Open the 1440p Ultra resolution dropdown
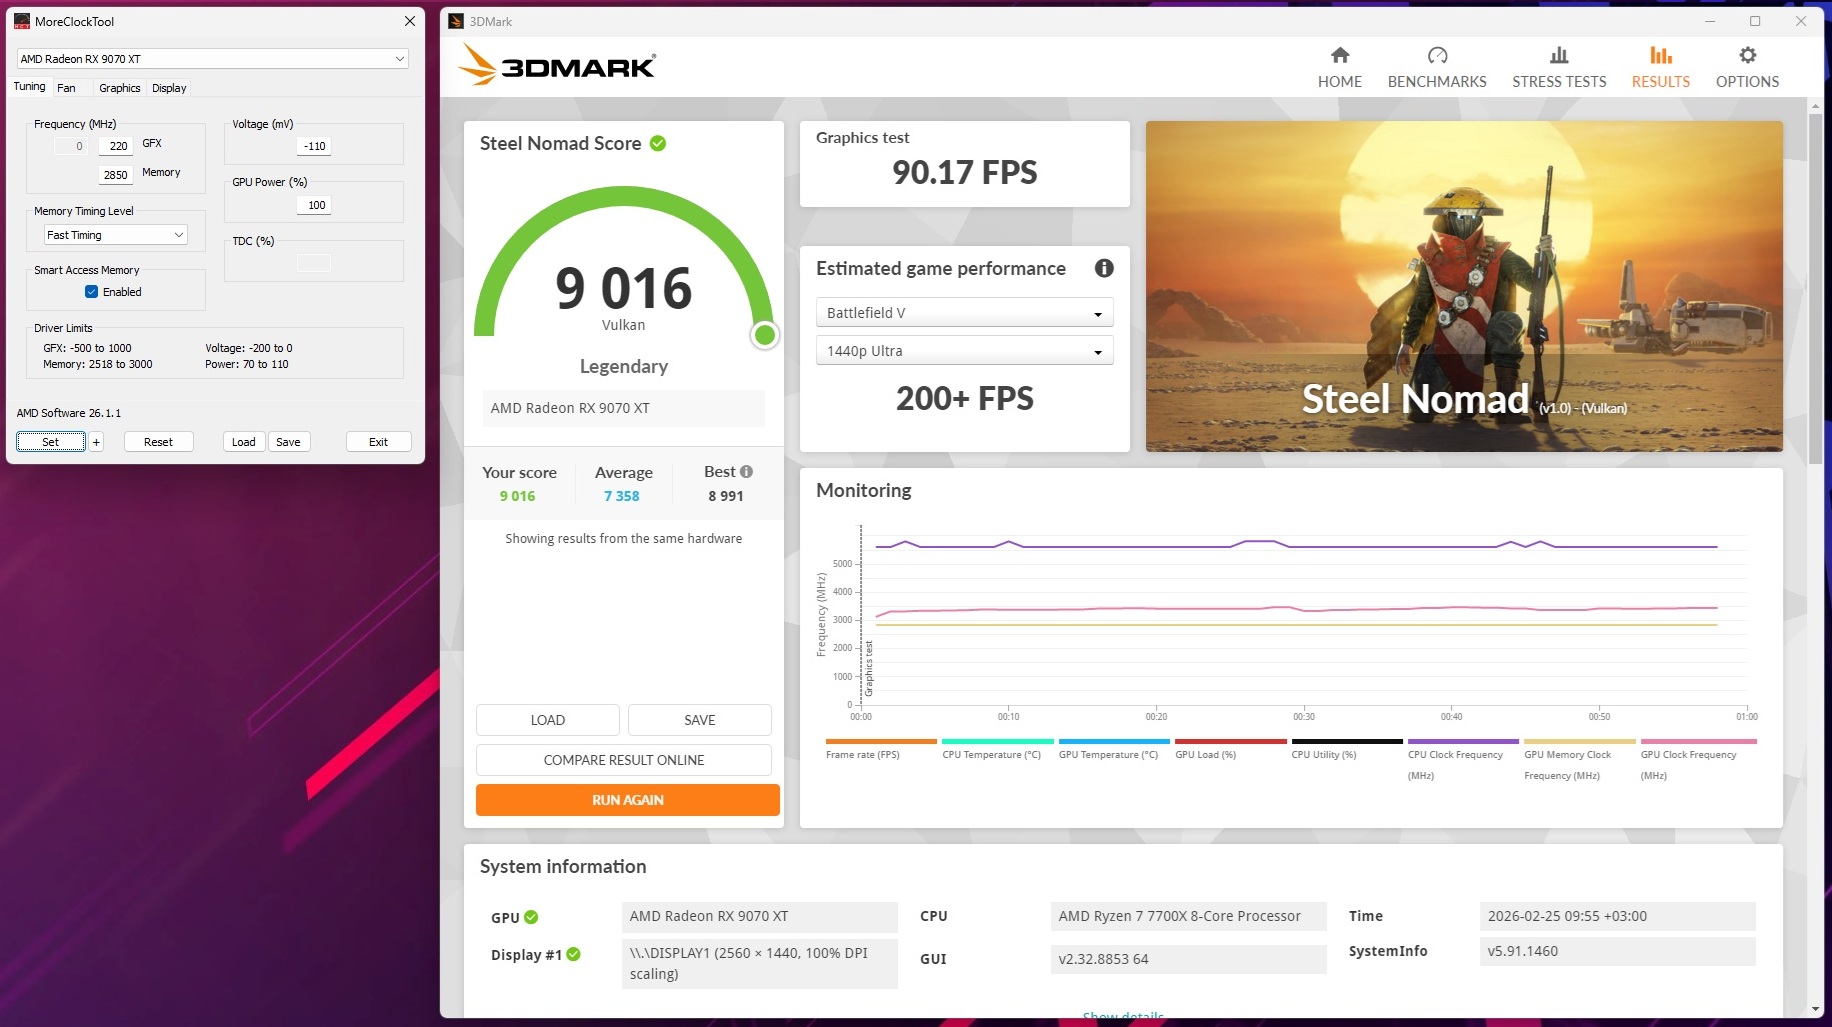The width and height of the screenshot is (1832, 1027). [965, 351]
